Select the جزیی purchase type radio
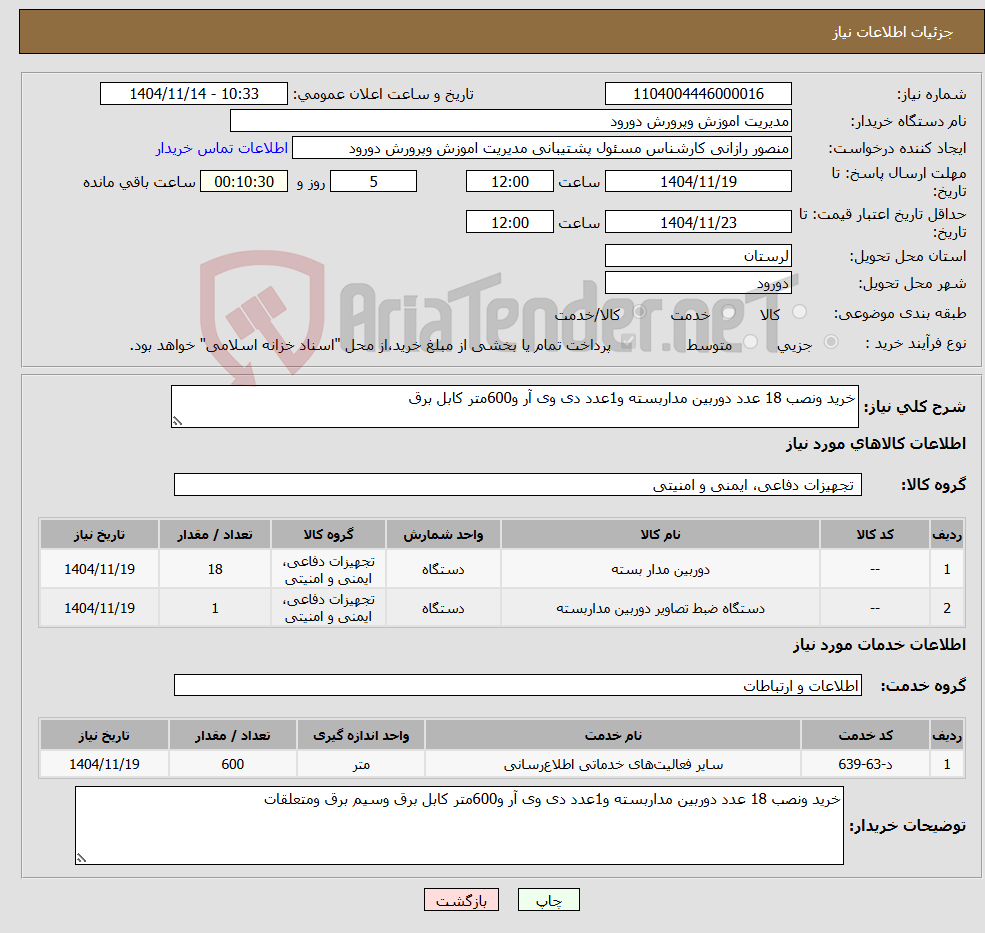The height and width of the screenshot is (933, 985). [x=830, y=342]
